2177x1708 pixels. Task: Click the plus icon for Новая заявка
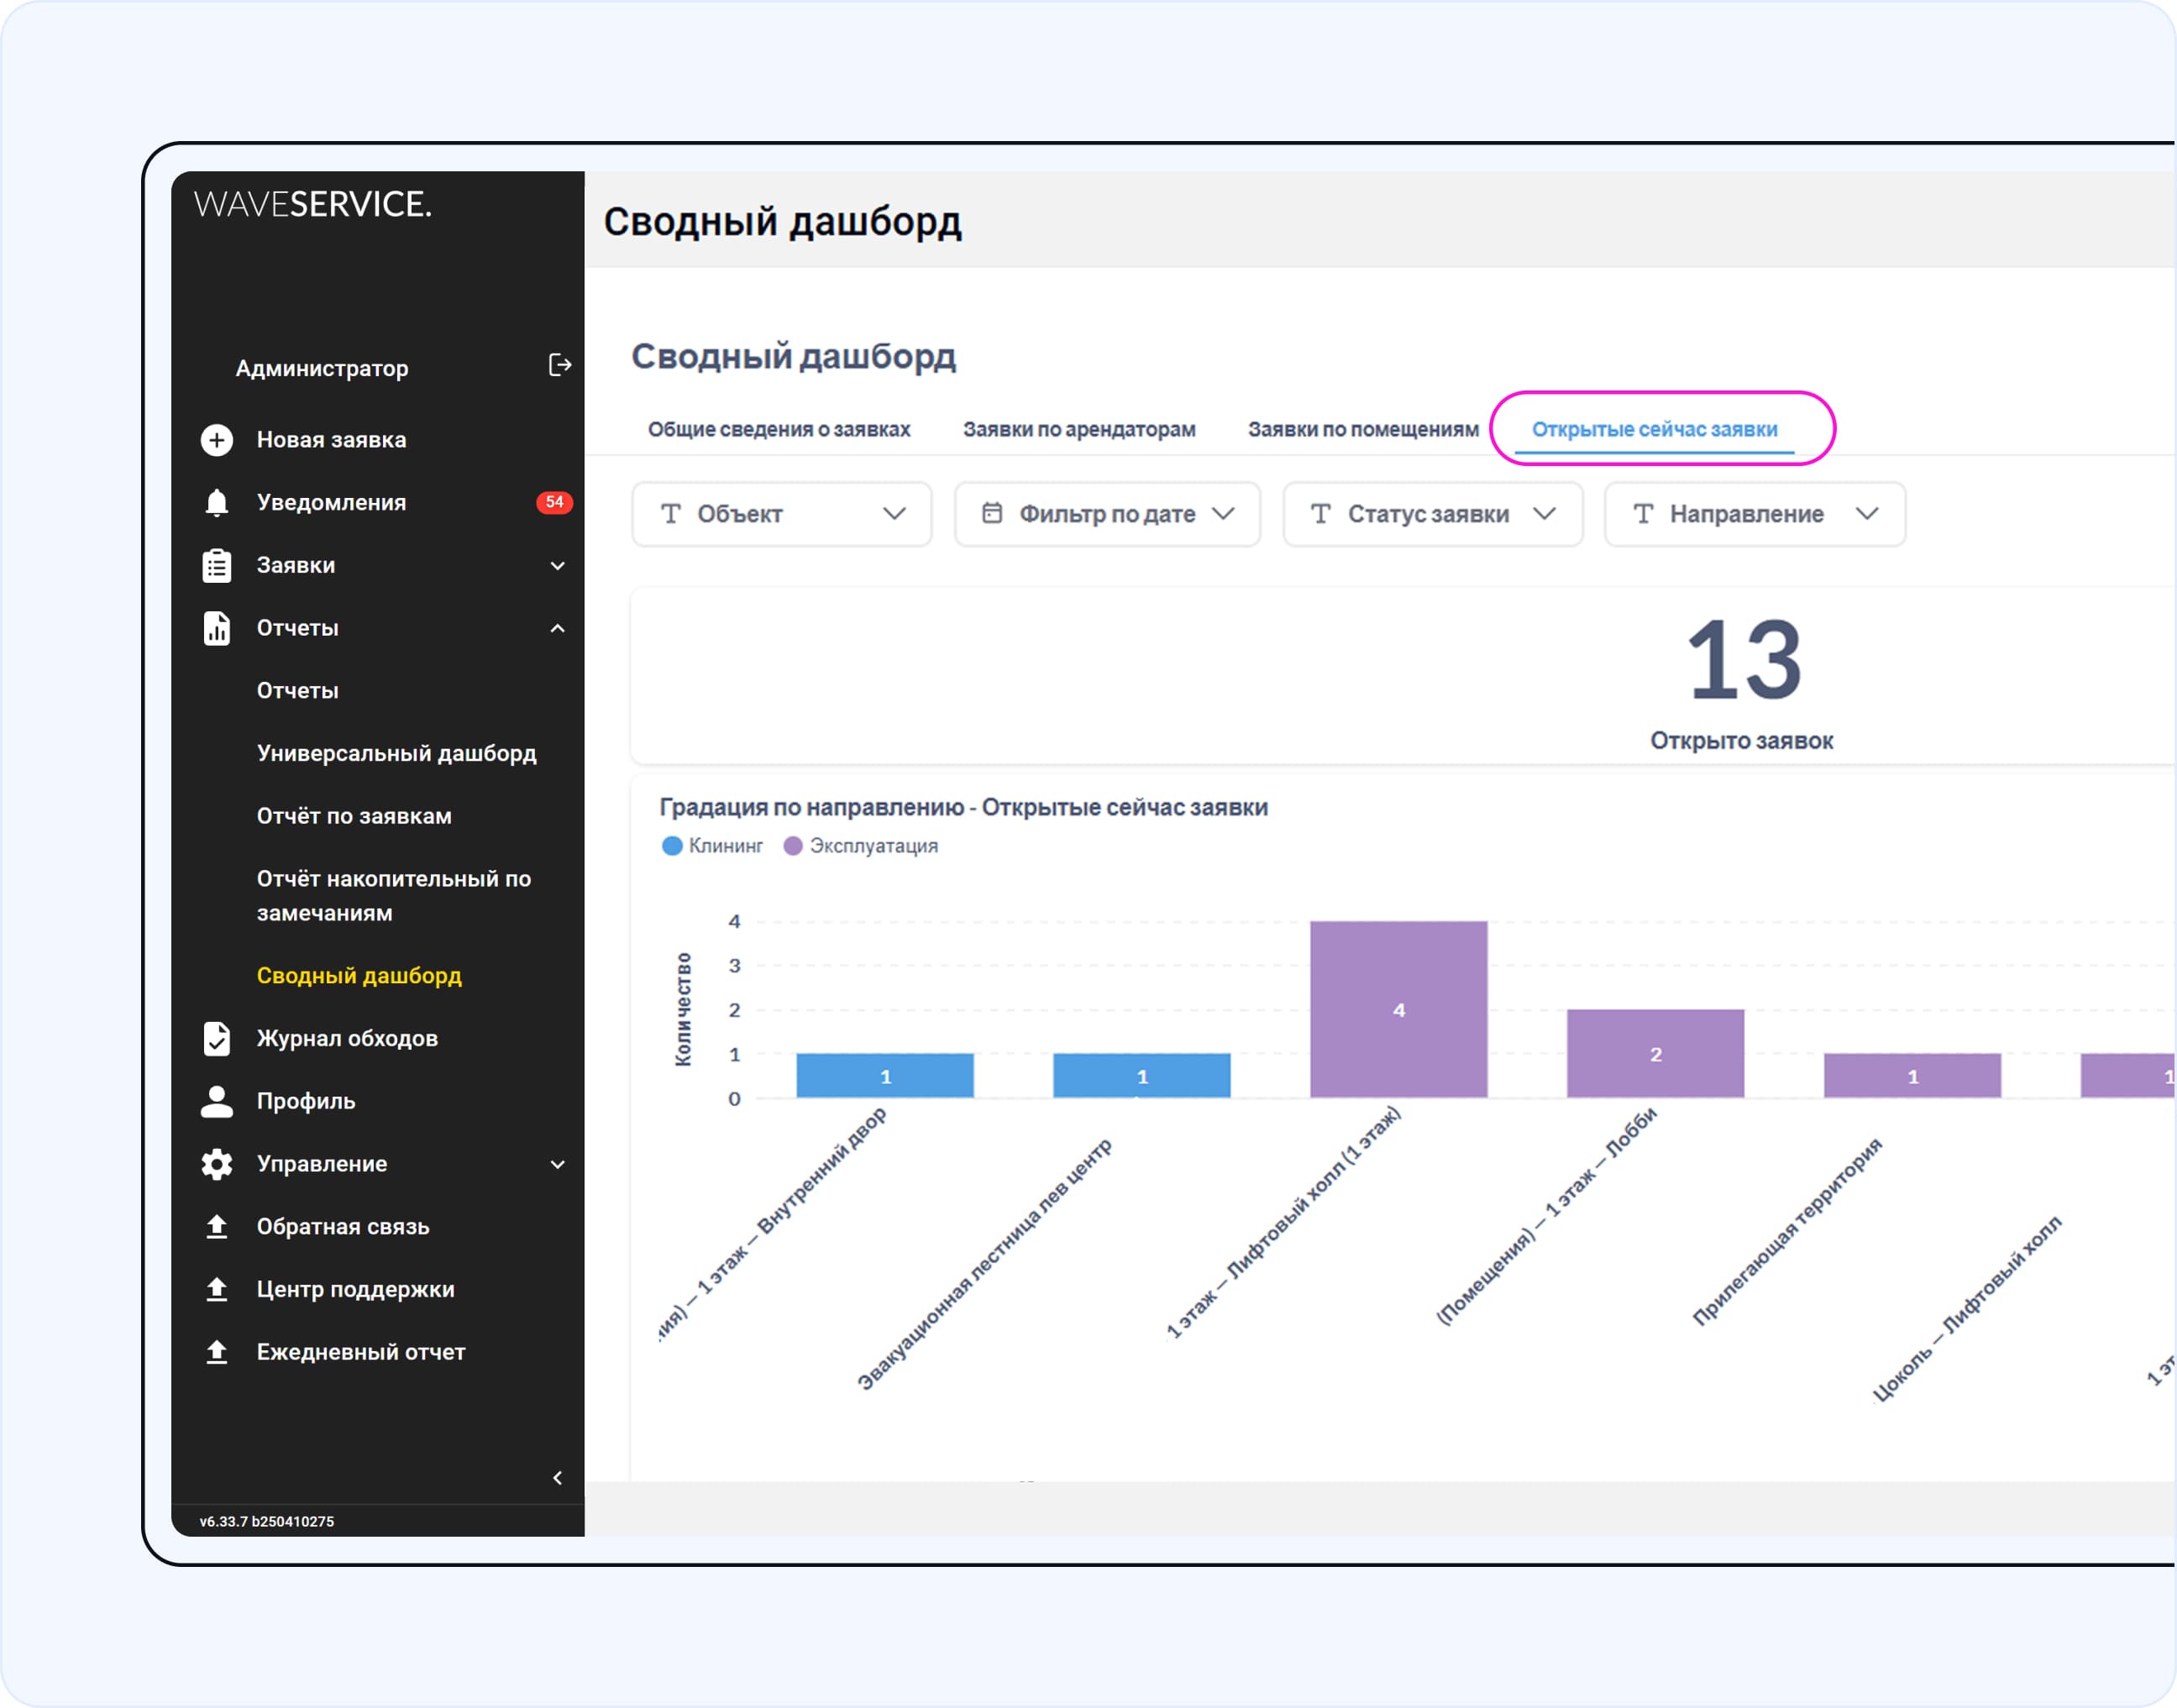[x=217, y=440]
